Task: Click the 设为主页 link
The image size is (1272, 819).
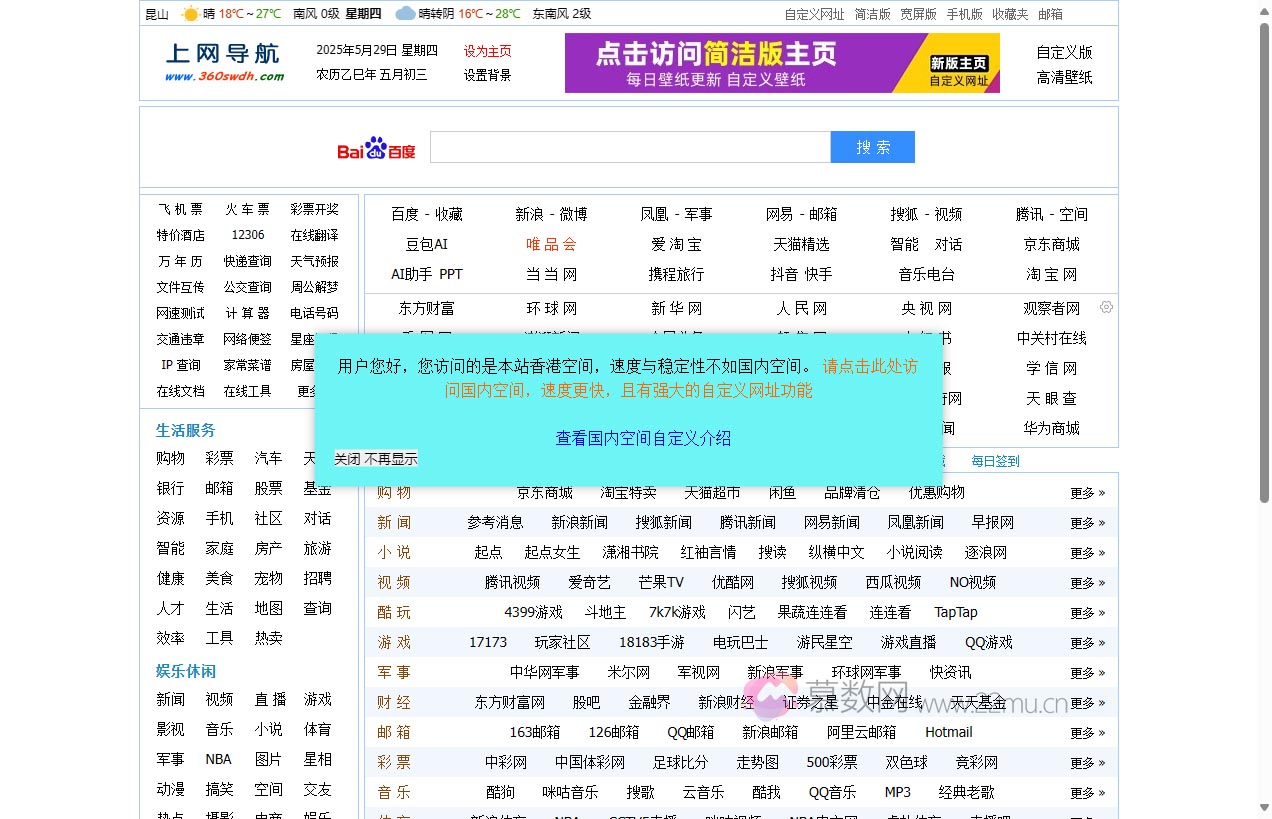Action: 487,50
